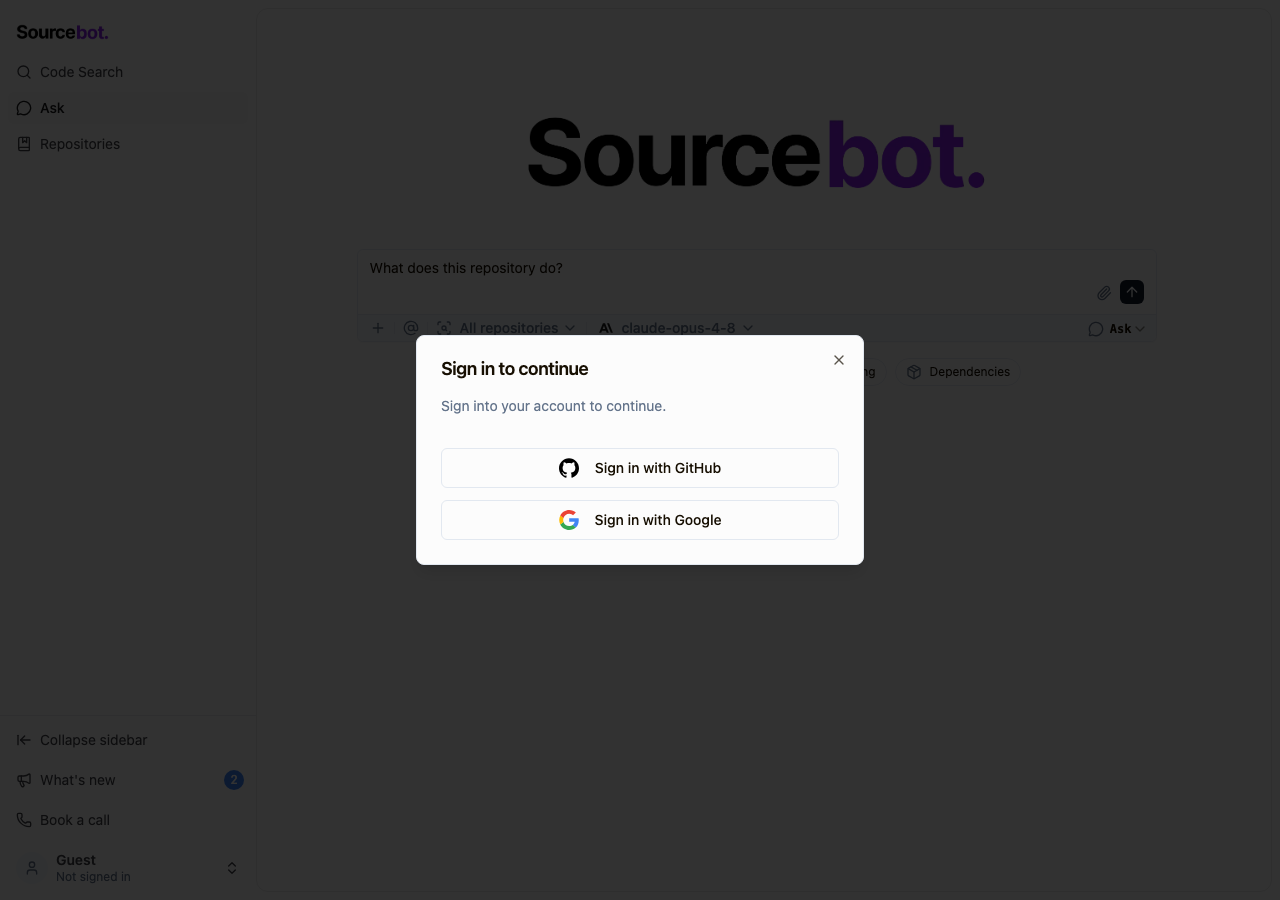Open Code Search from the sidebar
This screenshot has height=900, width=1280.
pos(128,72)
